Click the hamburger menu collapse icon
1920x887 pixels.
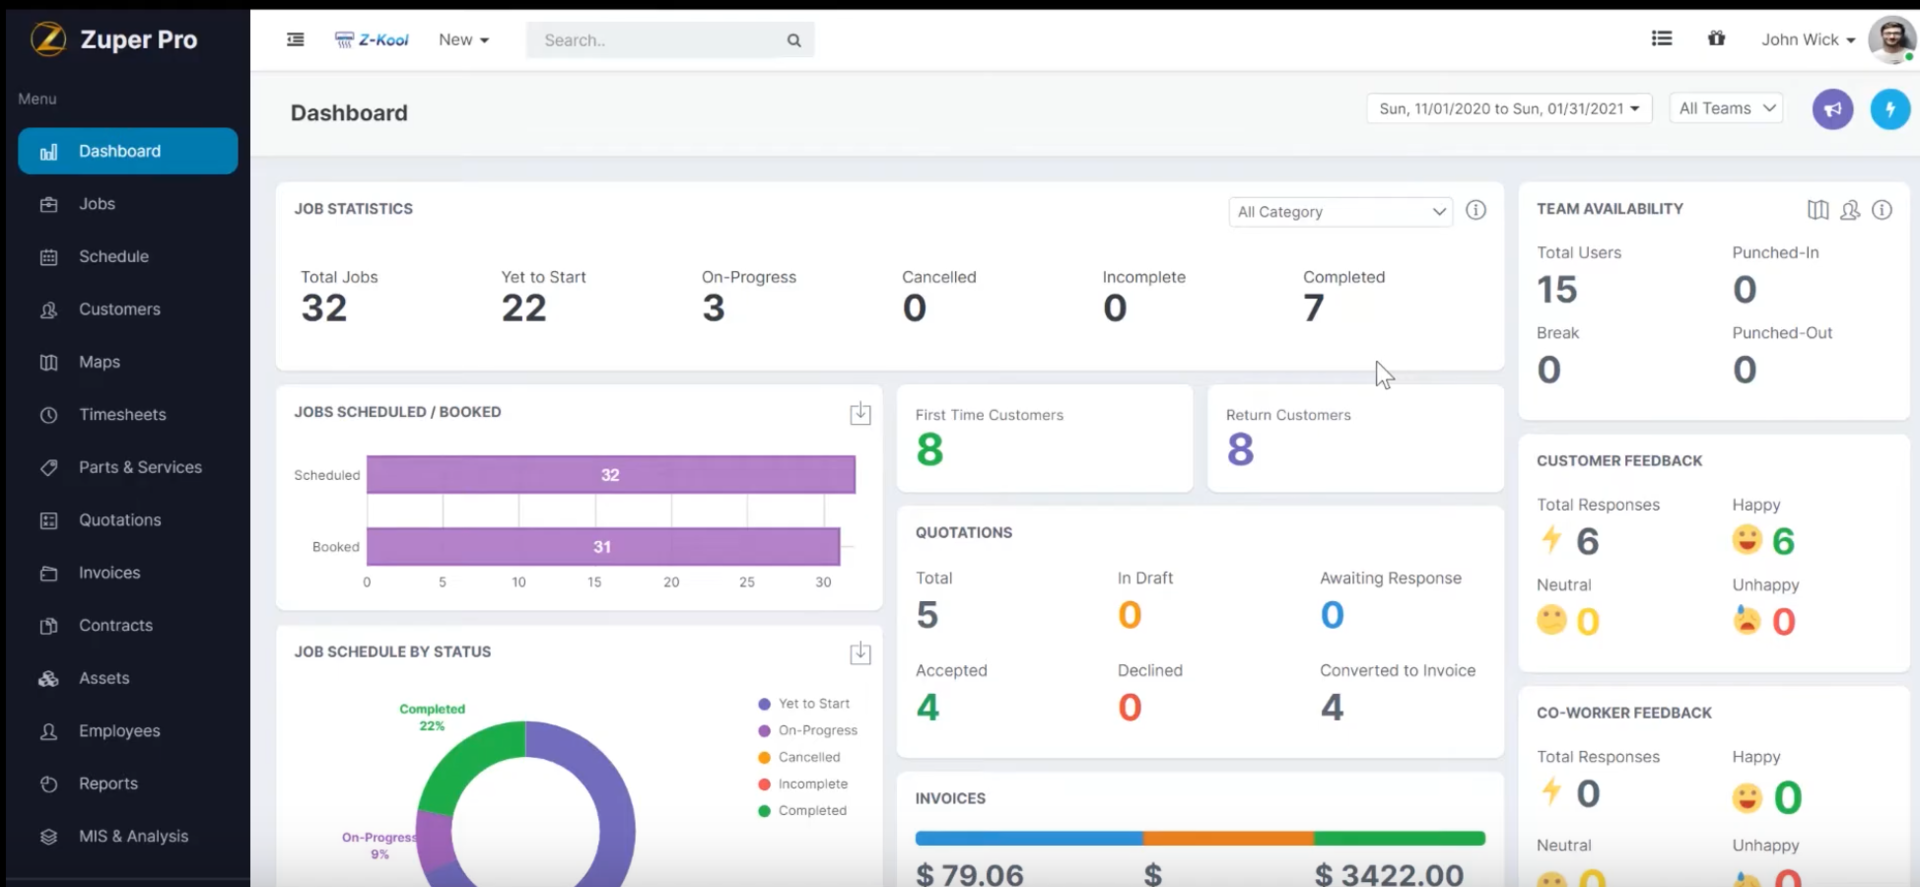tap(295, 40)
